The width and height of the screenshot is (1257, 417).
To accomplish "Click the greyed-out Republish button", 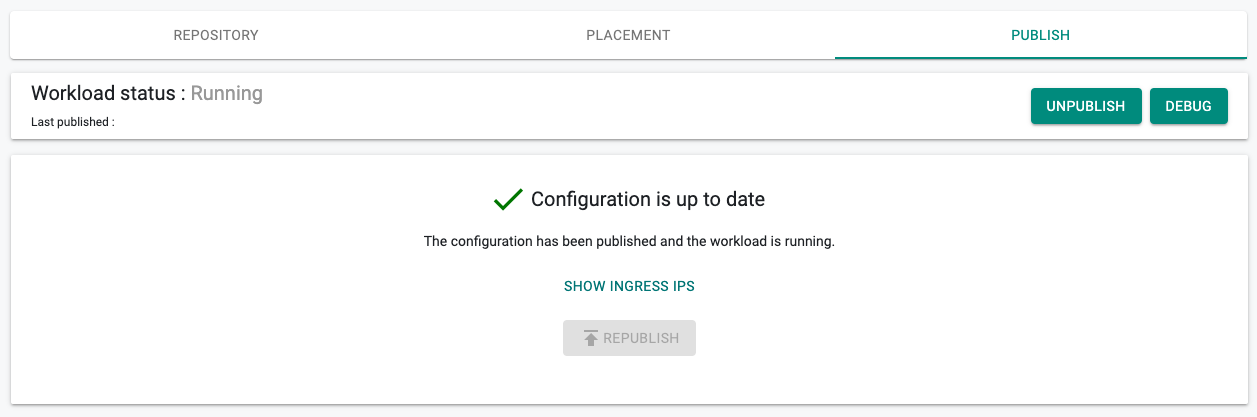I will [629, 338].
